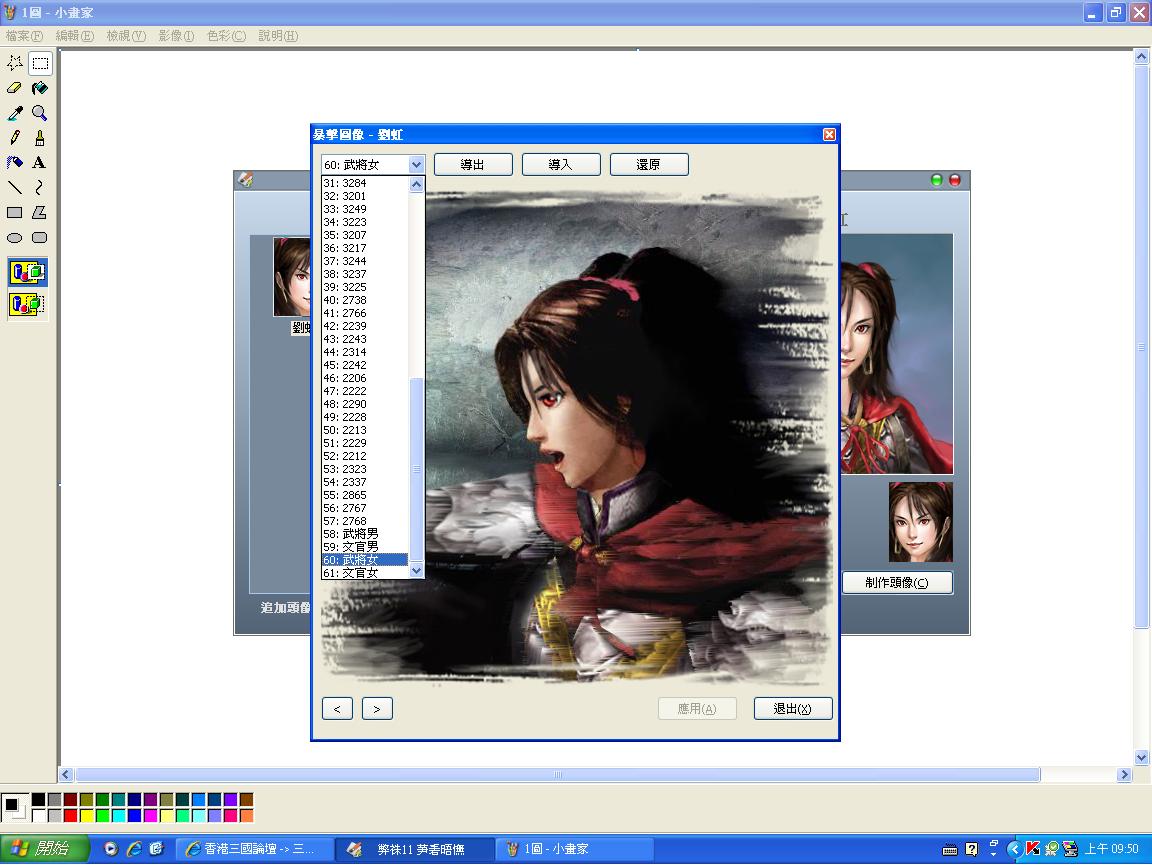Screen dimensions: 1152x865
Task: Select list entry 31: 3284
Action: pos(365,183)
